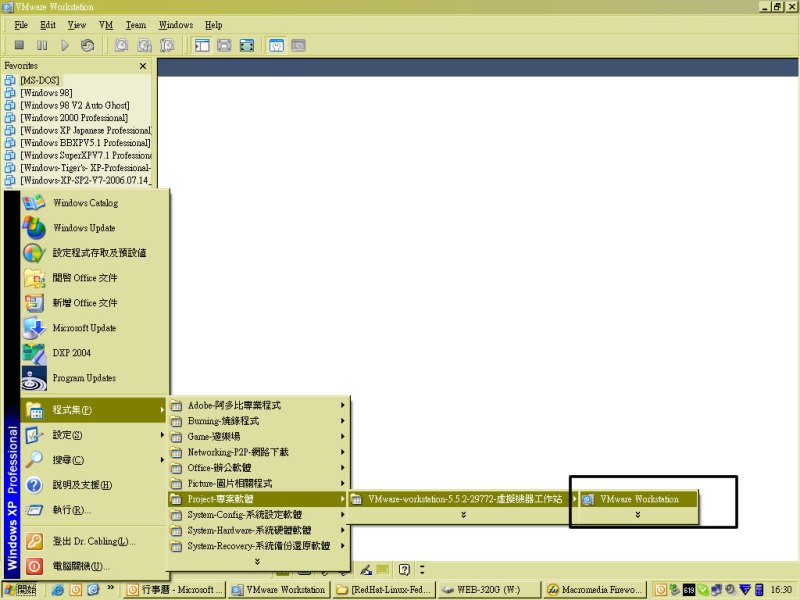Click the Power On play toolbar icon
The height and width of the screenshot is (600, 800).
click(65, 45)
